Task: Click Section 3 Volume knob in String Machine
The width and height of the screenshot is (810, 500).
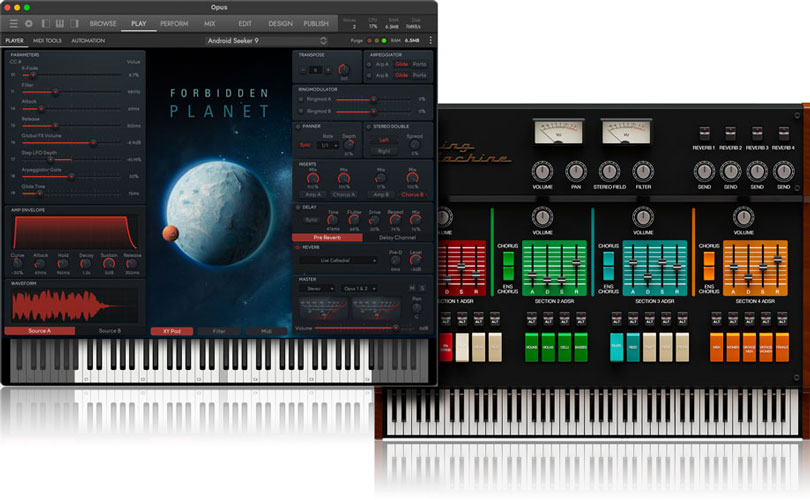Action: pos(643,217)
